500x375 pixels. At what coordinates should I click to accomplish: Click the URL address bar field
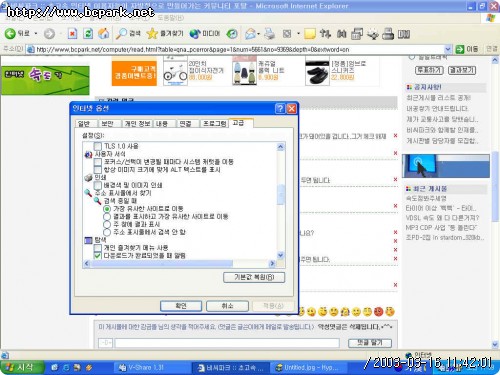point(236,49)
